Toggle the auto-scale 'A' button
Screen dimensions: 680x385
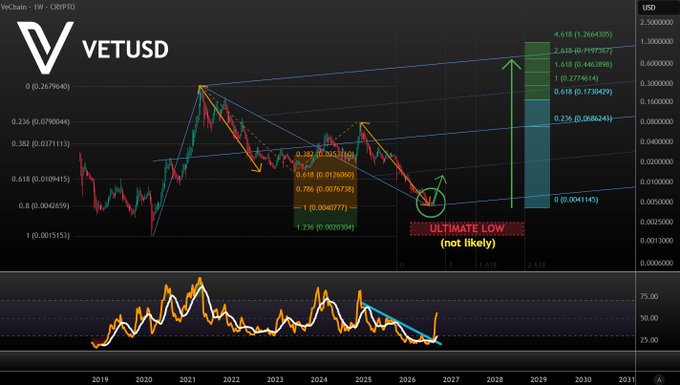(659, 379)
